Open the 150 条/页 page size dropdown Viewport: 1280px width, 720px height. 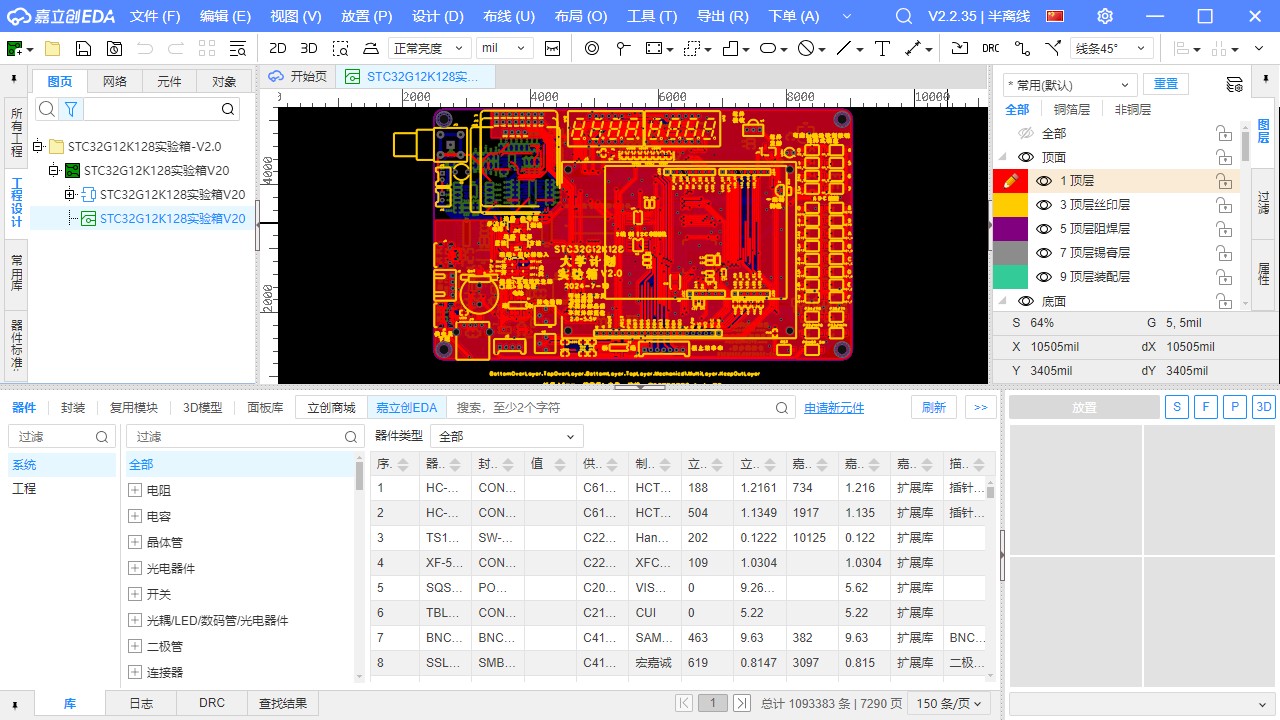pos(949,703)
